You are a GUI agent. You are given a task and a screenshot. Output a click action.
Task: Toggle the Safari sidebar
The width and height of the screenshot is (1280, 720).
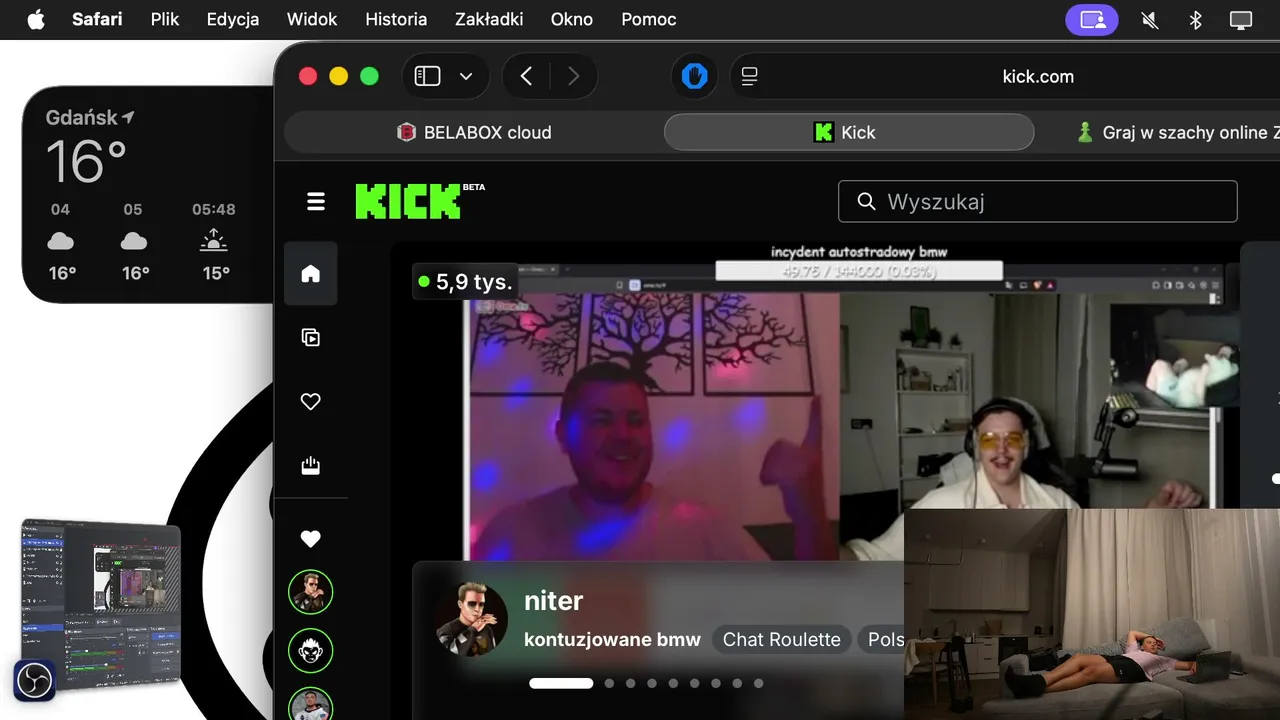[x=428, y=76]
